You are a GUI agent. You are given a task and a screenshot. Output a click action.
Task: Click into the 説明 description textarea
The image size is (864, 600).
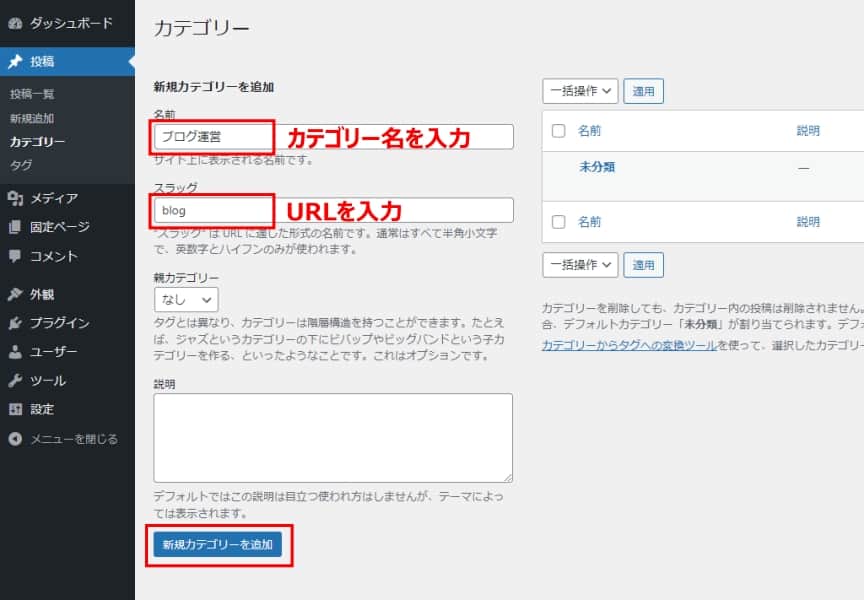click(333, 437)
